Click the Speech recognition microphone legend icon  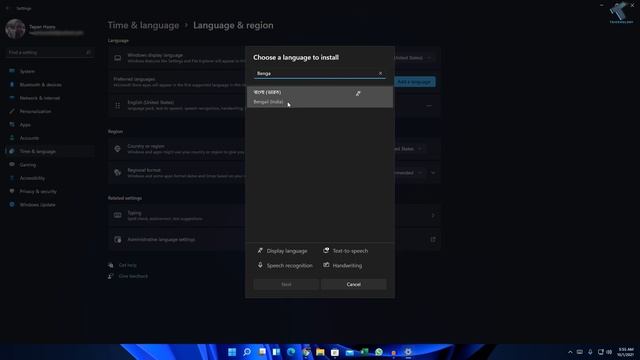[x=260, y=265]
